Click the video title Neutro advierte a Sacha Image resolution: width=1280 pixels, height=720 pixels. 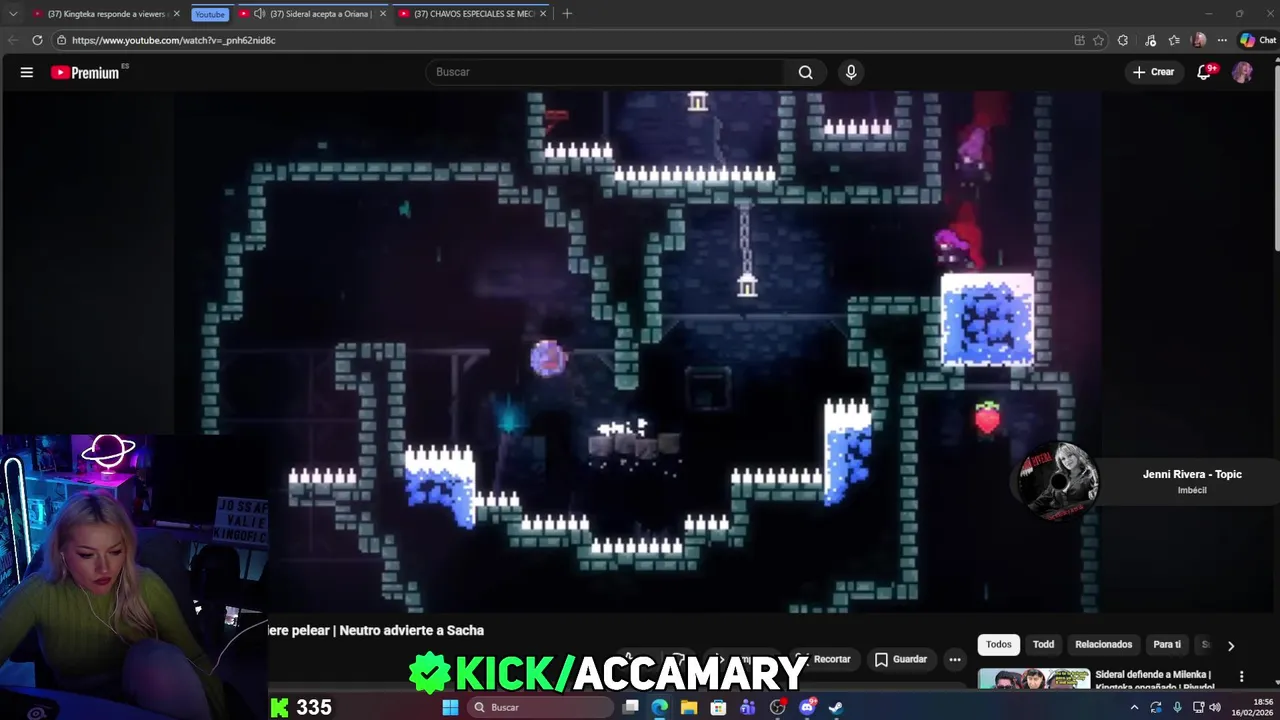376,630
